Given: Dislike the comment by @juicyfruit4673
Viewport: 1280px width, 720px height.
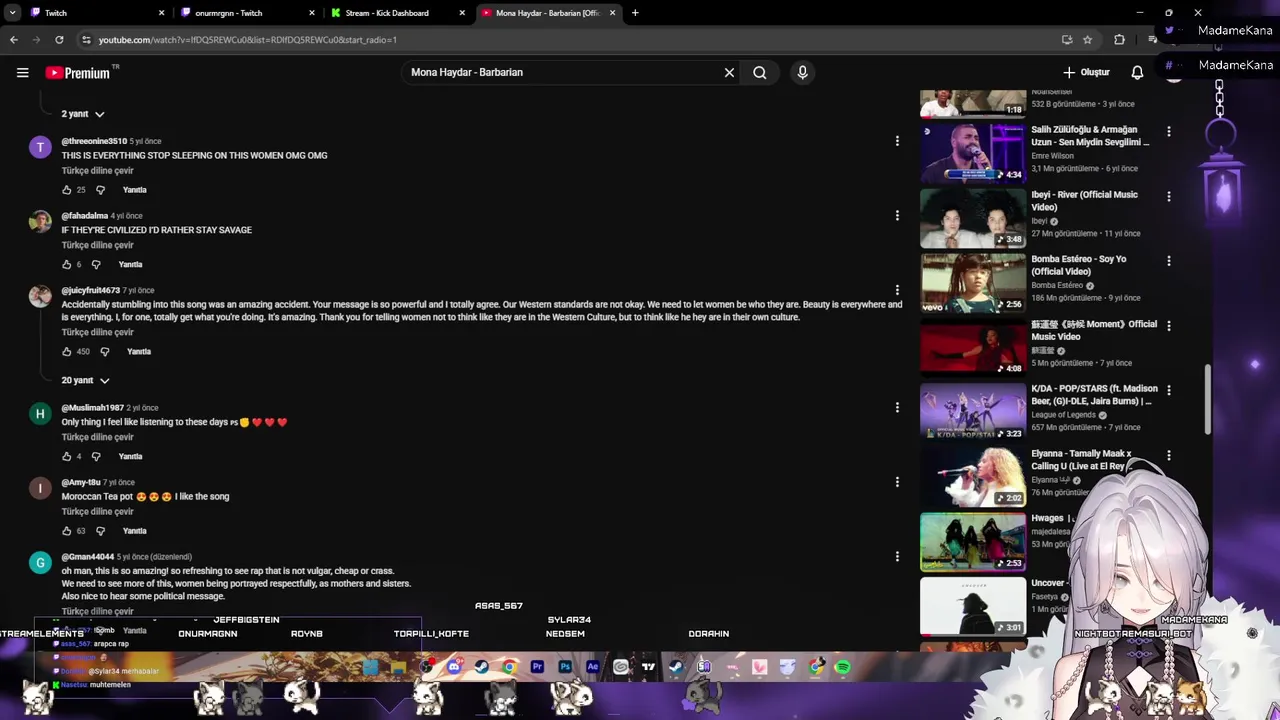Looking at the screenshot, I should click(104, 352).
